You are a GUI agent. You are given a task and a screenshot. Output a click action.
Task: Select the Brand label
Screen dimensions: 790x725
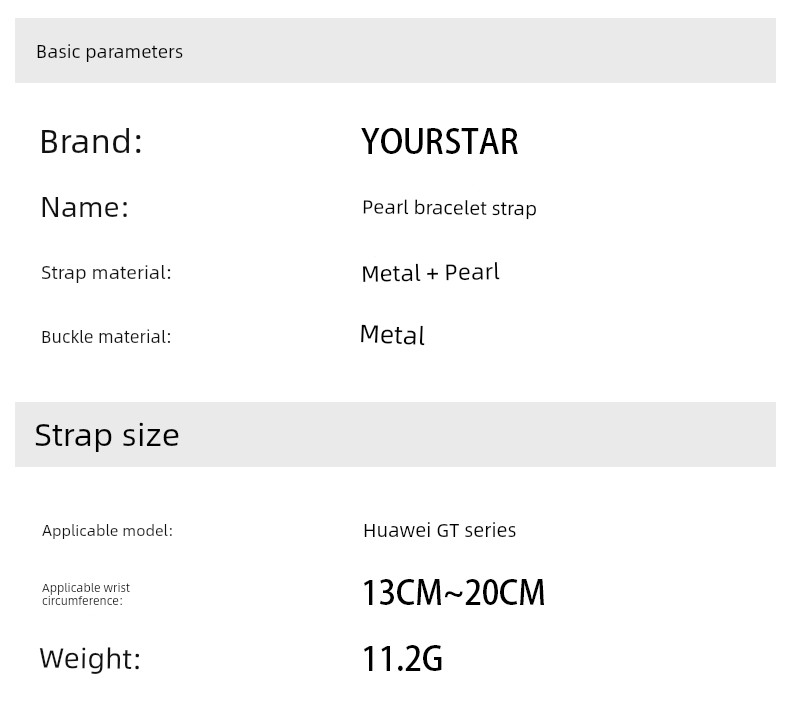91,142
